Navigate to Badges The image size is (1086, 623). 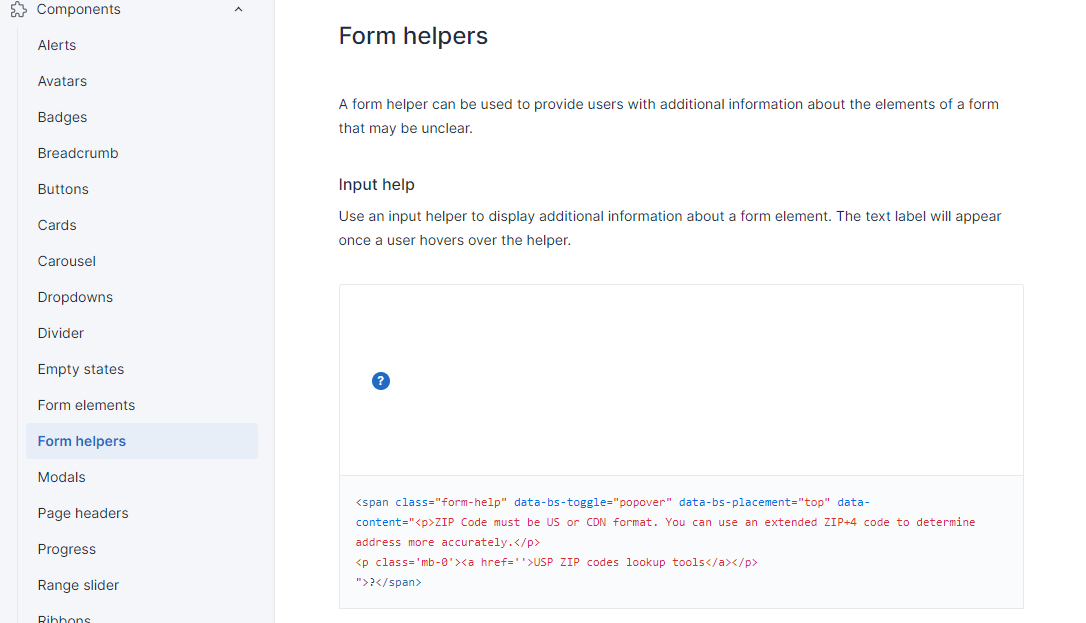(x=62, y=117)
